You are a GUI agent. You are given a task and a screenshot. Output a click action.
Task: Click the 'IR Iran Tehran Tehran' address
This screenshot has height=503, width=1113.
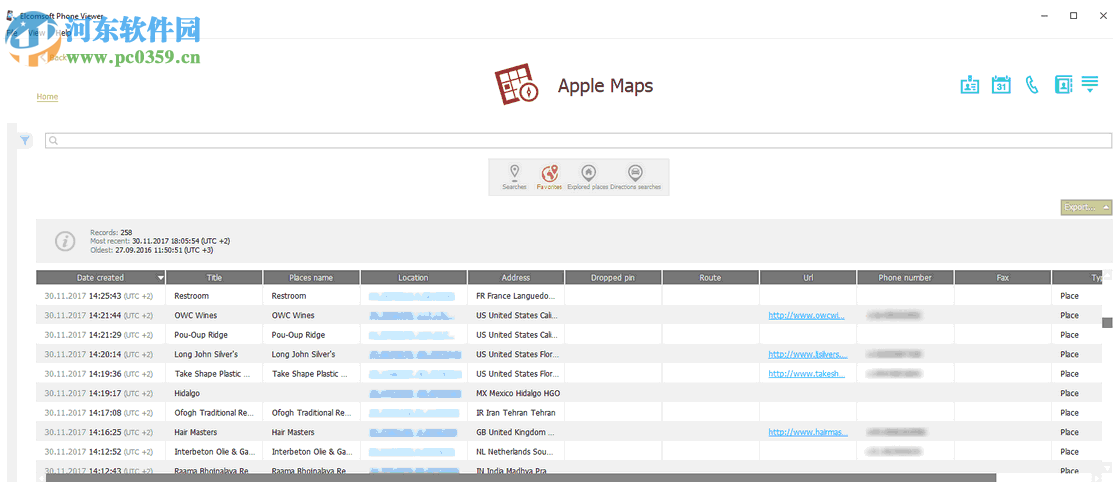click(516, 412)
